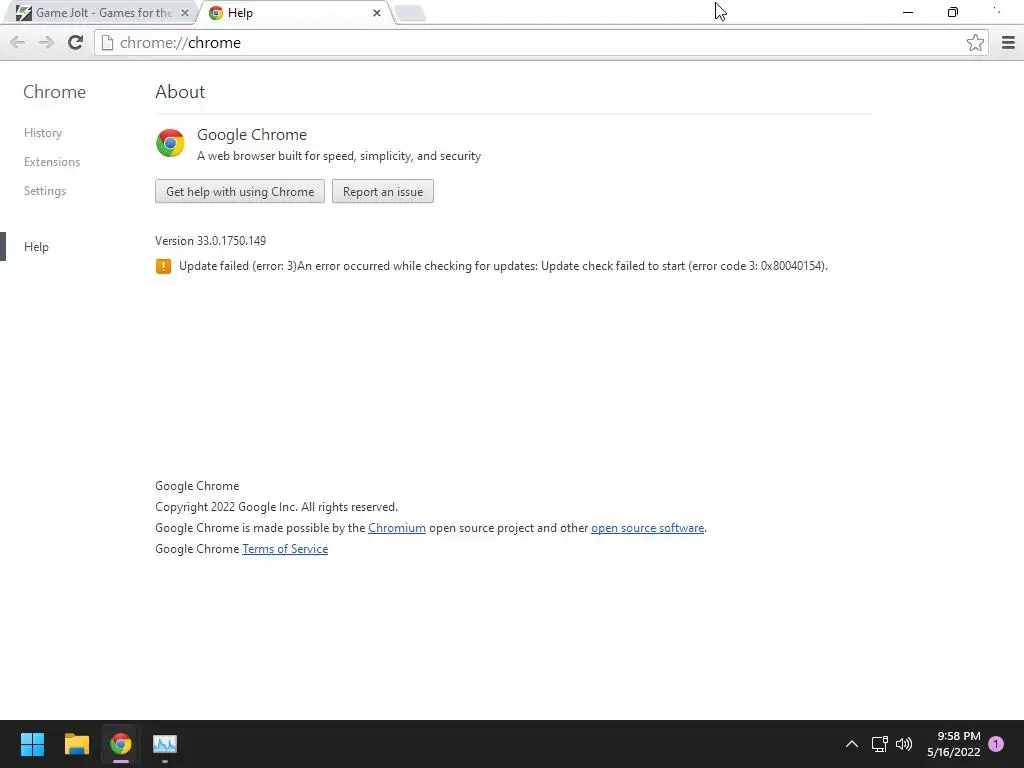Open the notification center badge
The height and width of the screenshot is (768, 1024).
(x=996, y=744)
